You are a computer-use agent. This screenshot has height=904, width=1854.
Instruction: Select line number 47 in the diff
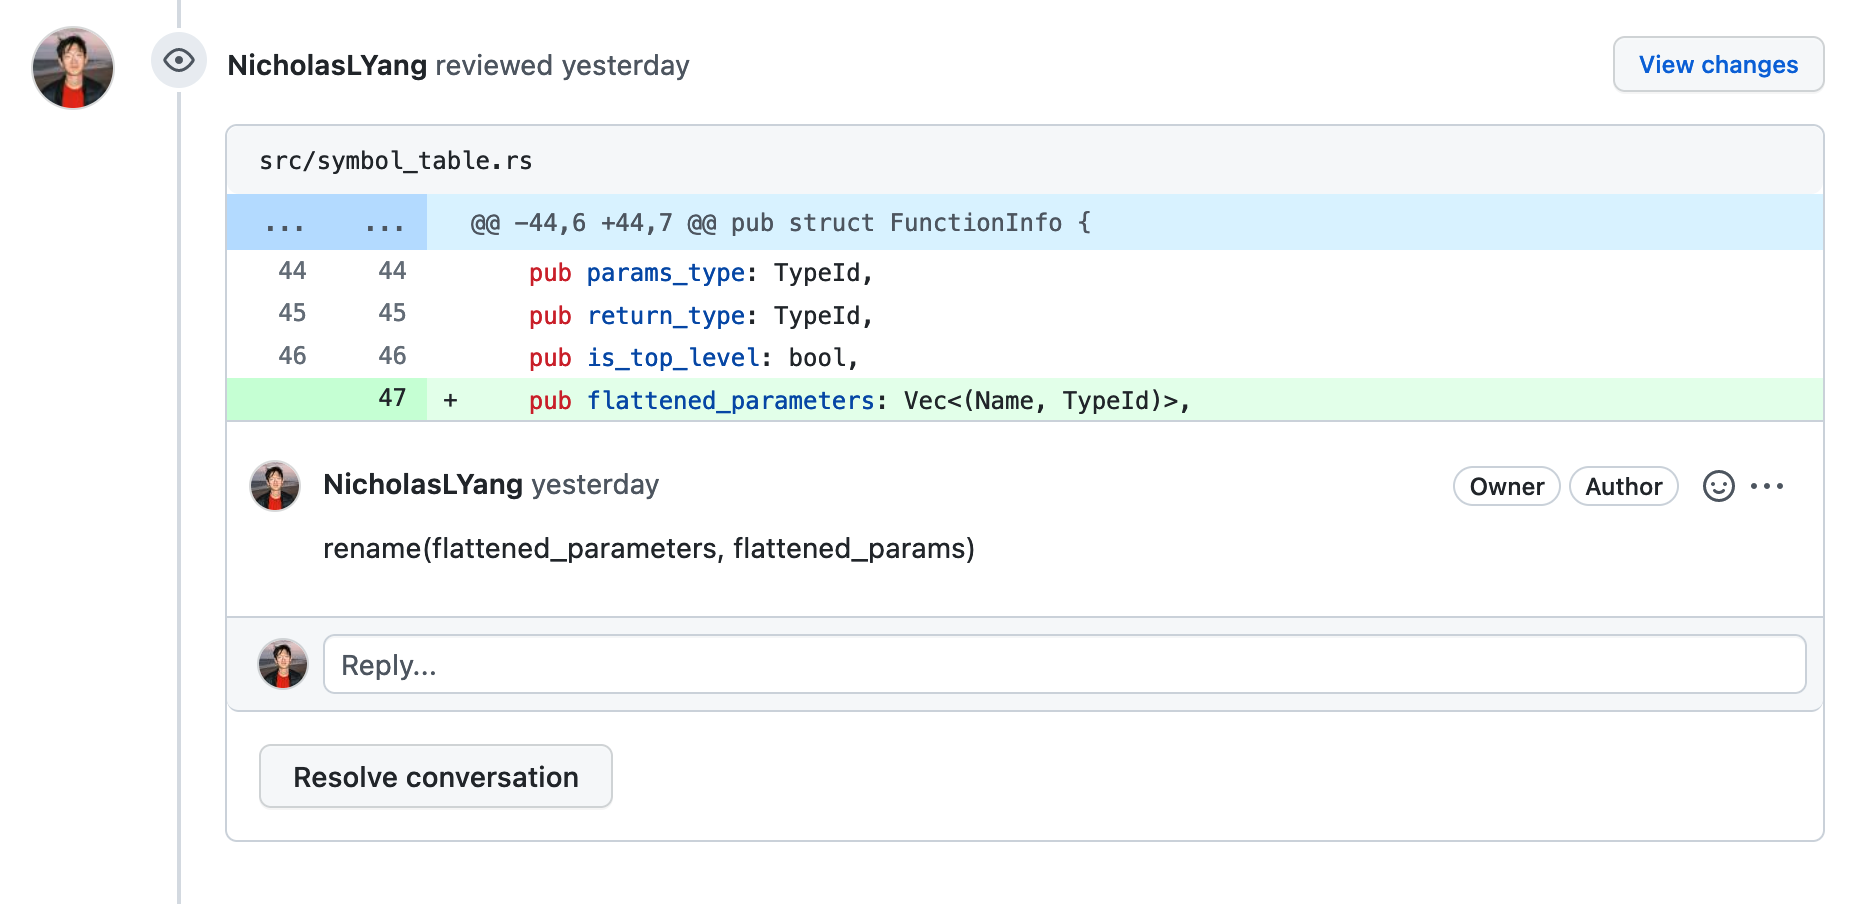(392, 398)
